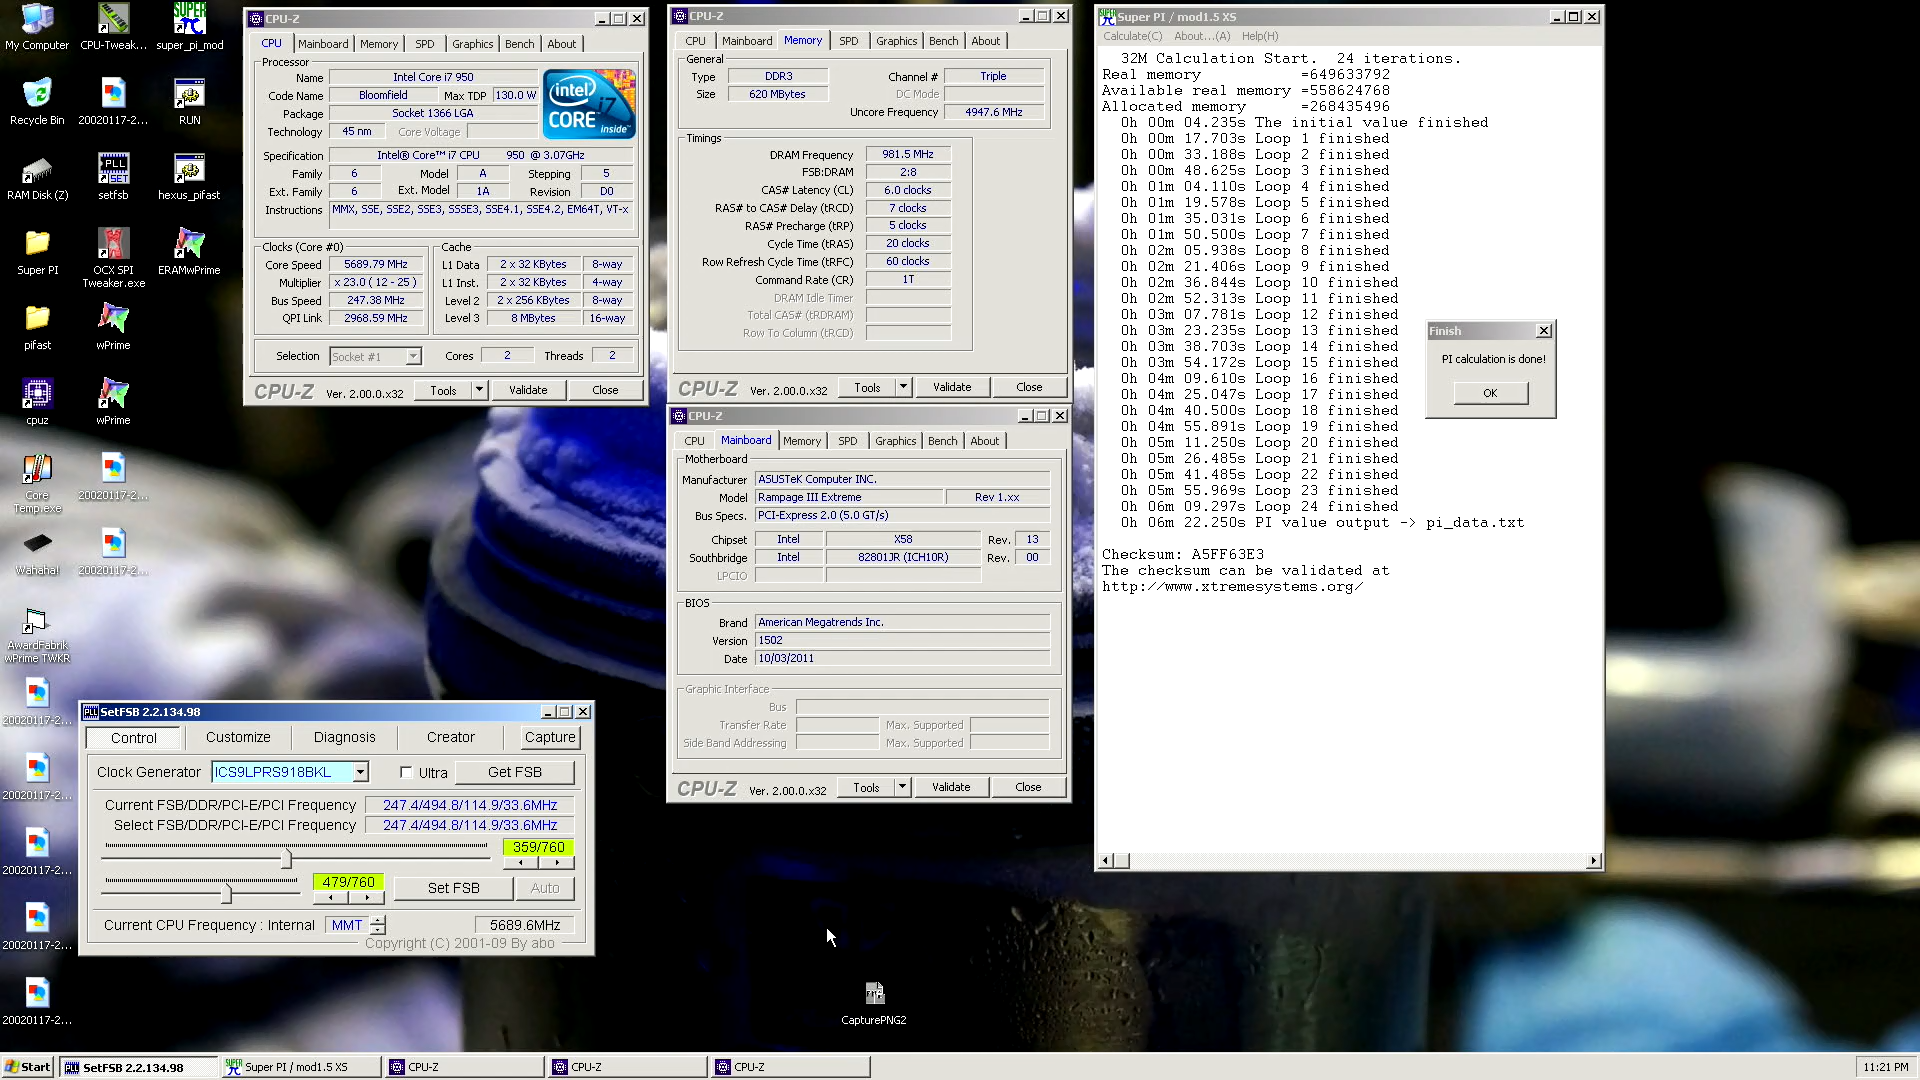
Task: Switch to SetFSB taskbar item
Action: pyautogui.click(x=138, y=1067)
